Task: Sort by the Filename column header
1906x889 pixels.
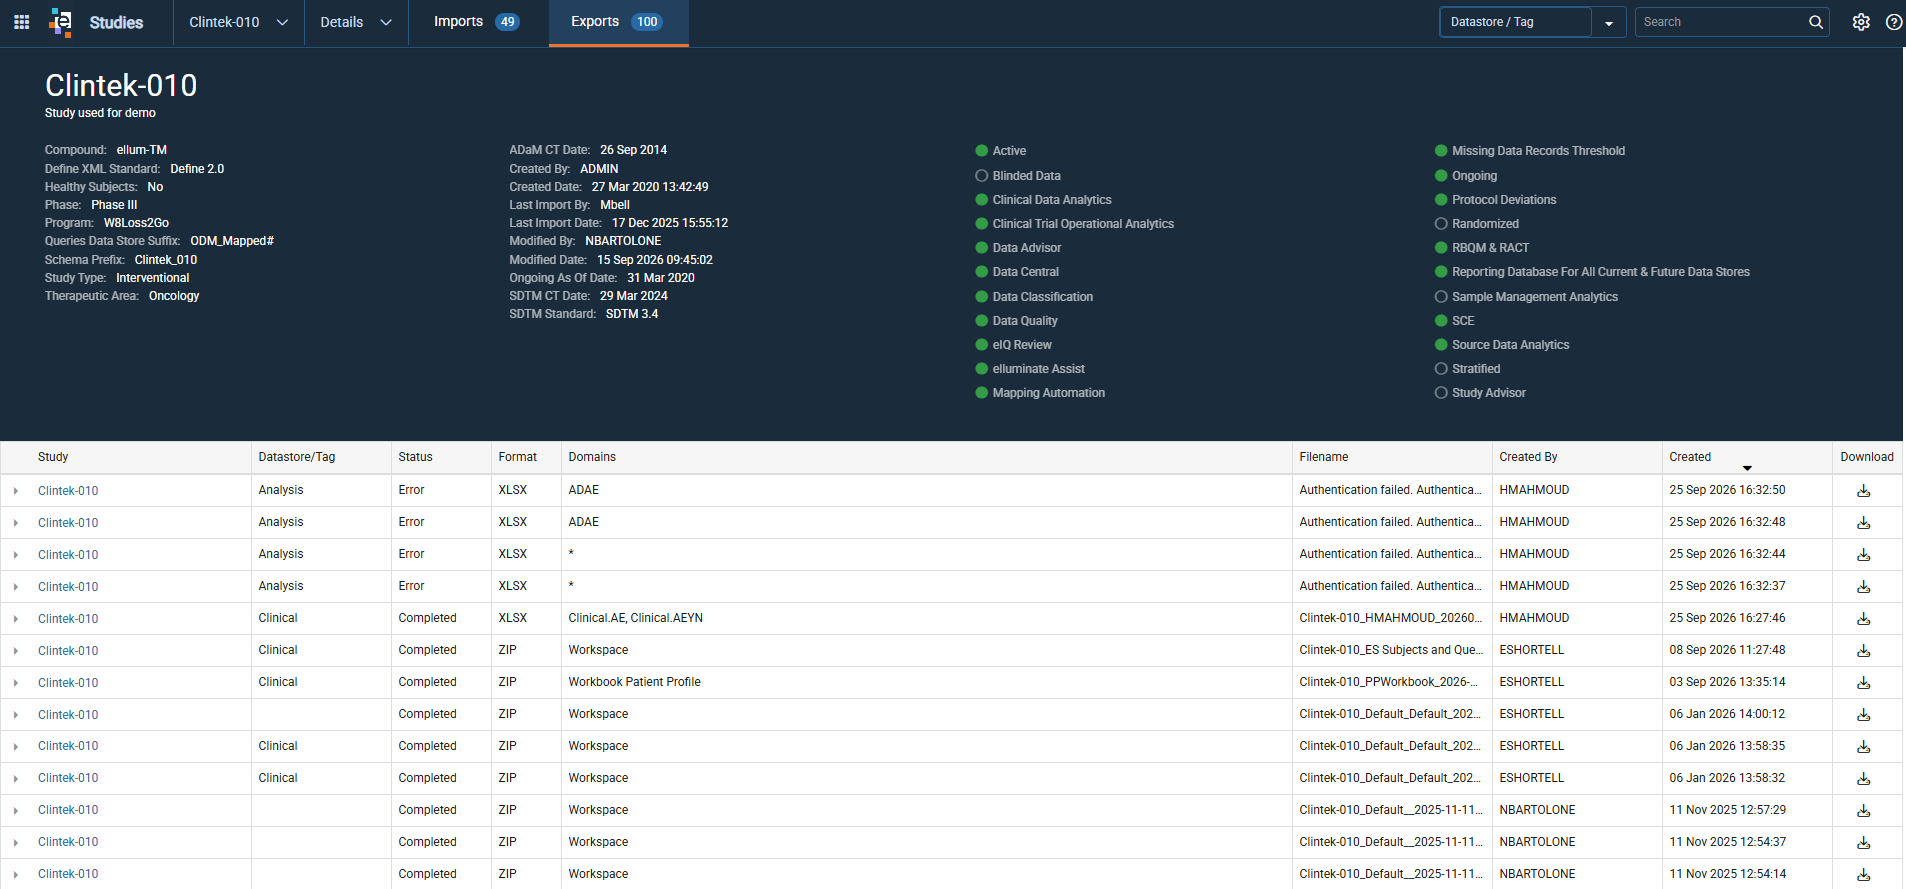Action: 1323,457
